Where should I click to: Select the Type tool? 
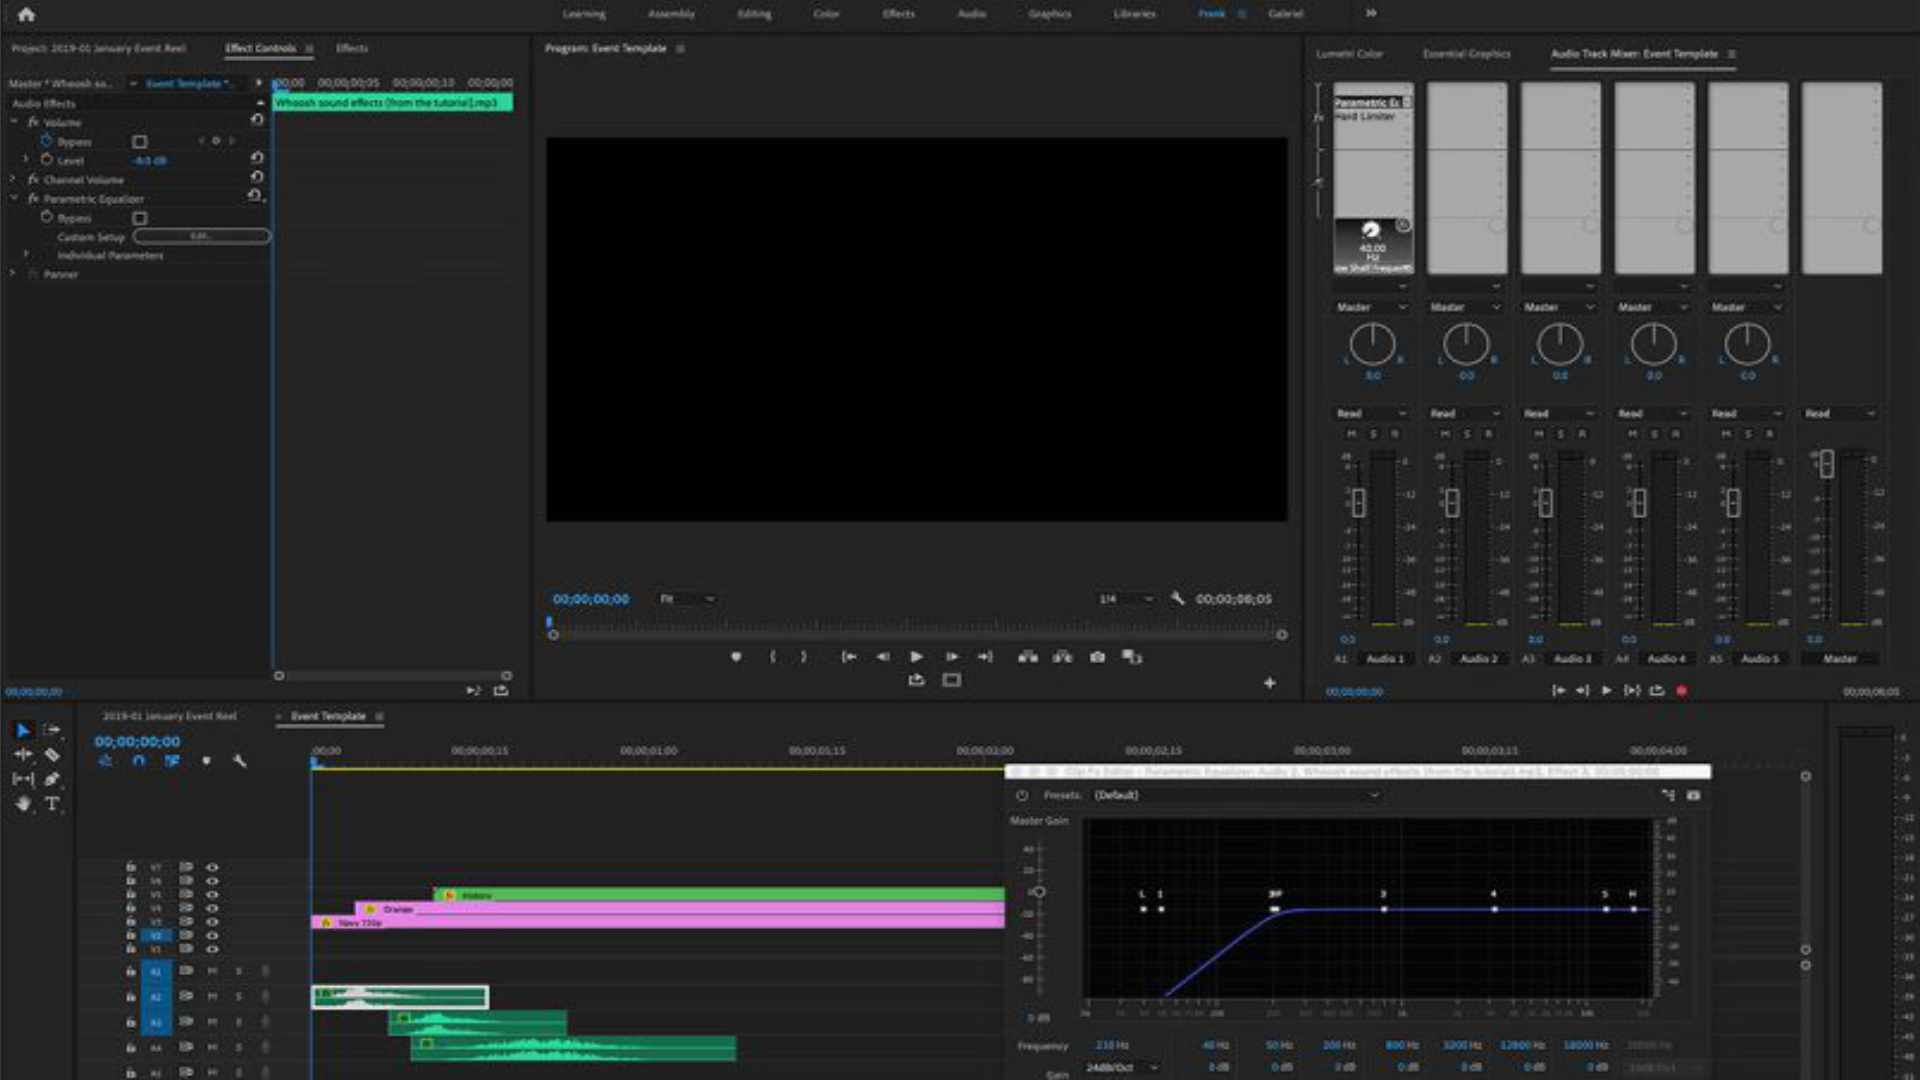[52, 804]
